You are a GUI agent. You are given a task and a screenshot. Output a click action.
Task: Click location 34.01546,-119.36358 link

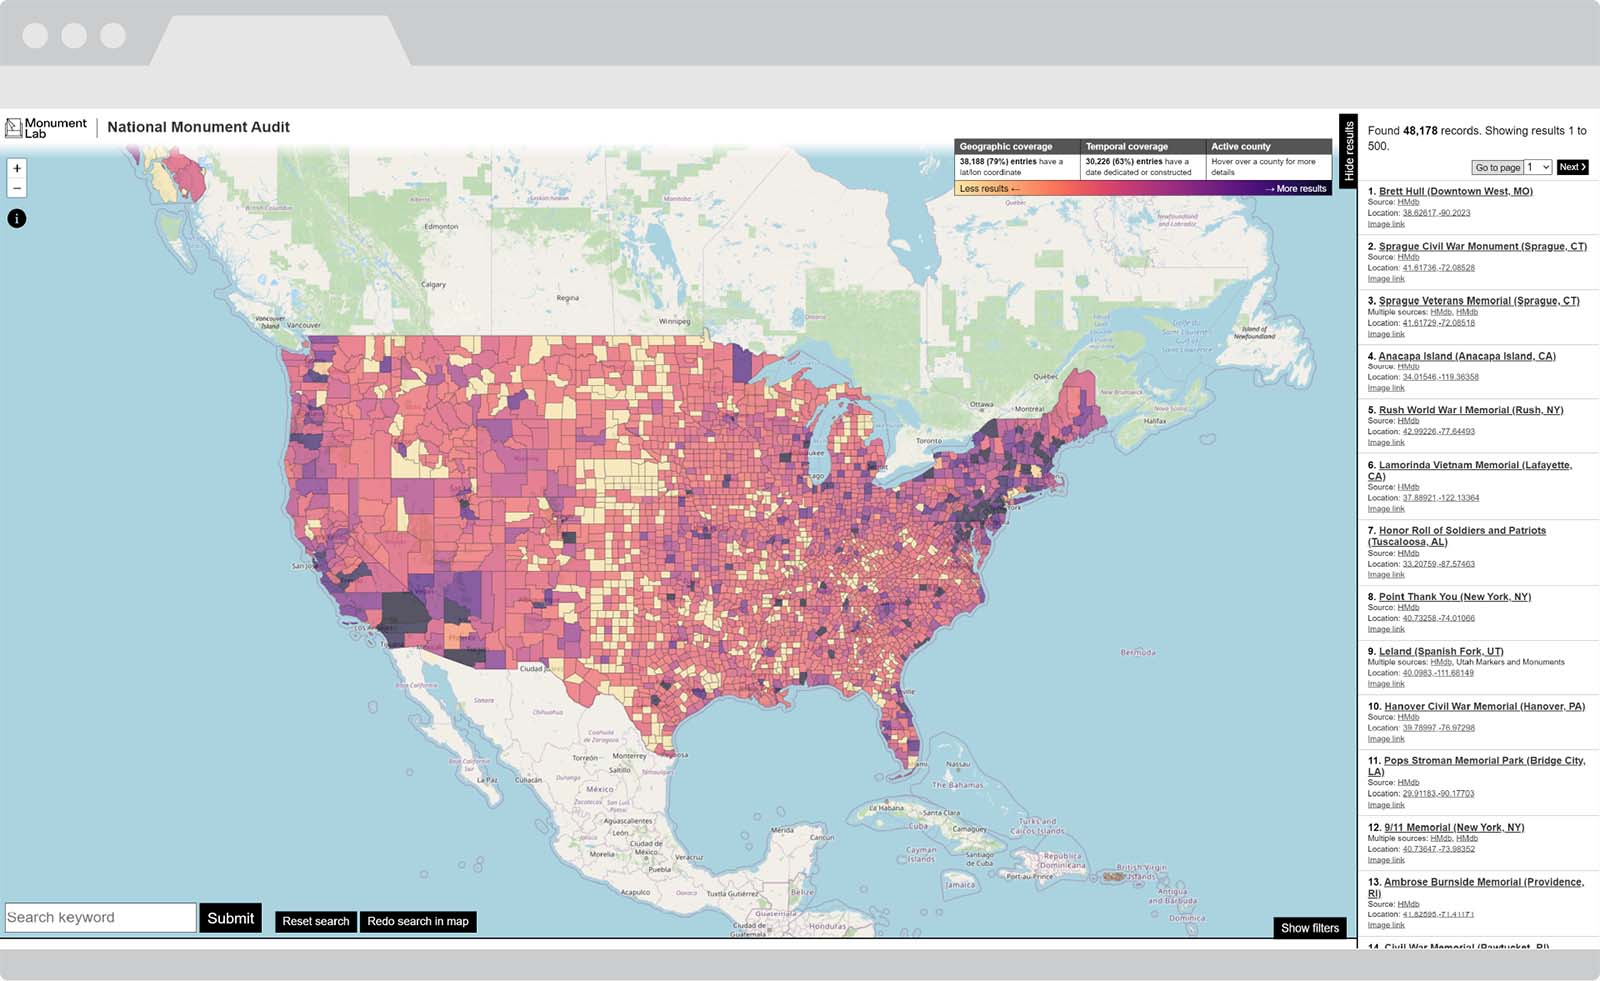click(x=1440, y=377)
